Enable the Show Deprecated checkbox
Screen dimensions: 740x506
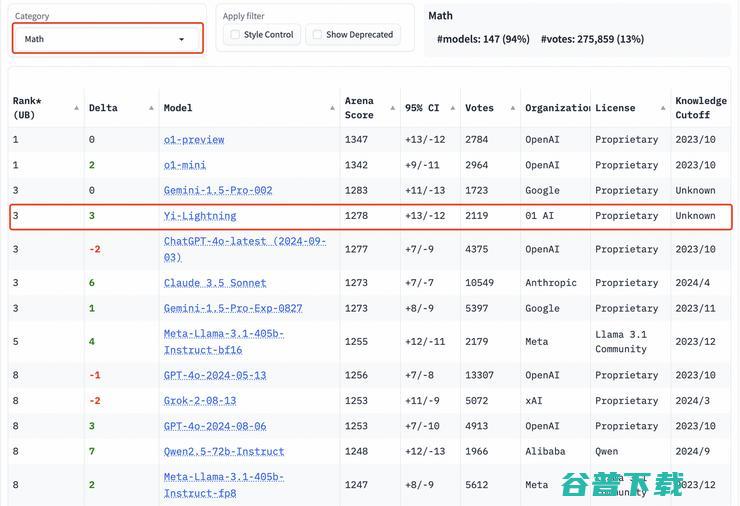[317, 34]
